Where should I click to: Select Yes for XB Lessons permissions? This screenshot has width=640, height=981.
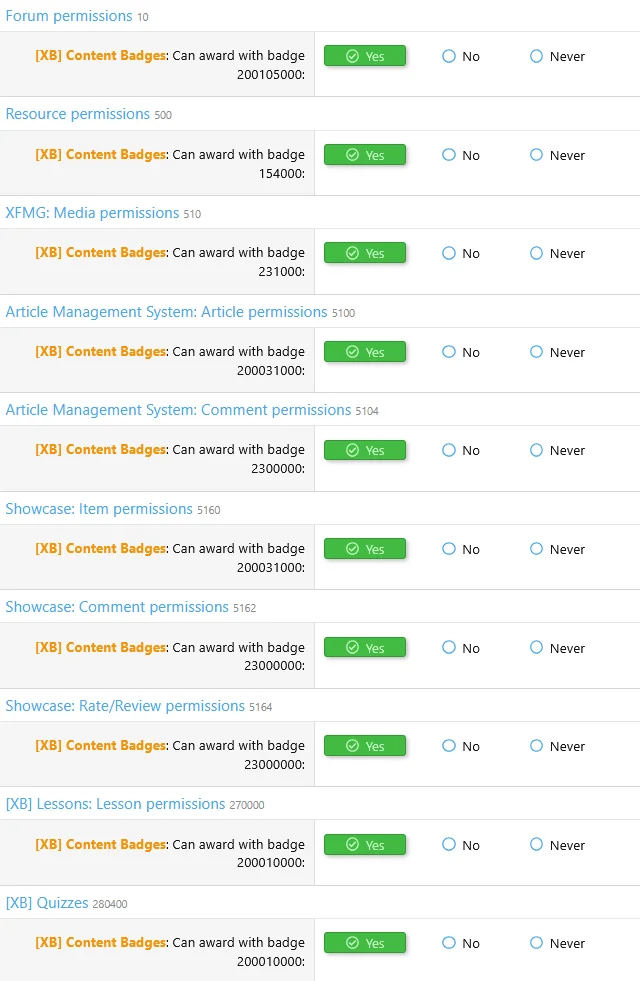(365, 845)
